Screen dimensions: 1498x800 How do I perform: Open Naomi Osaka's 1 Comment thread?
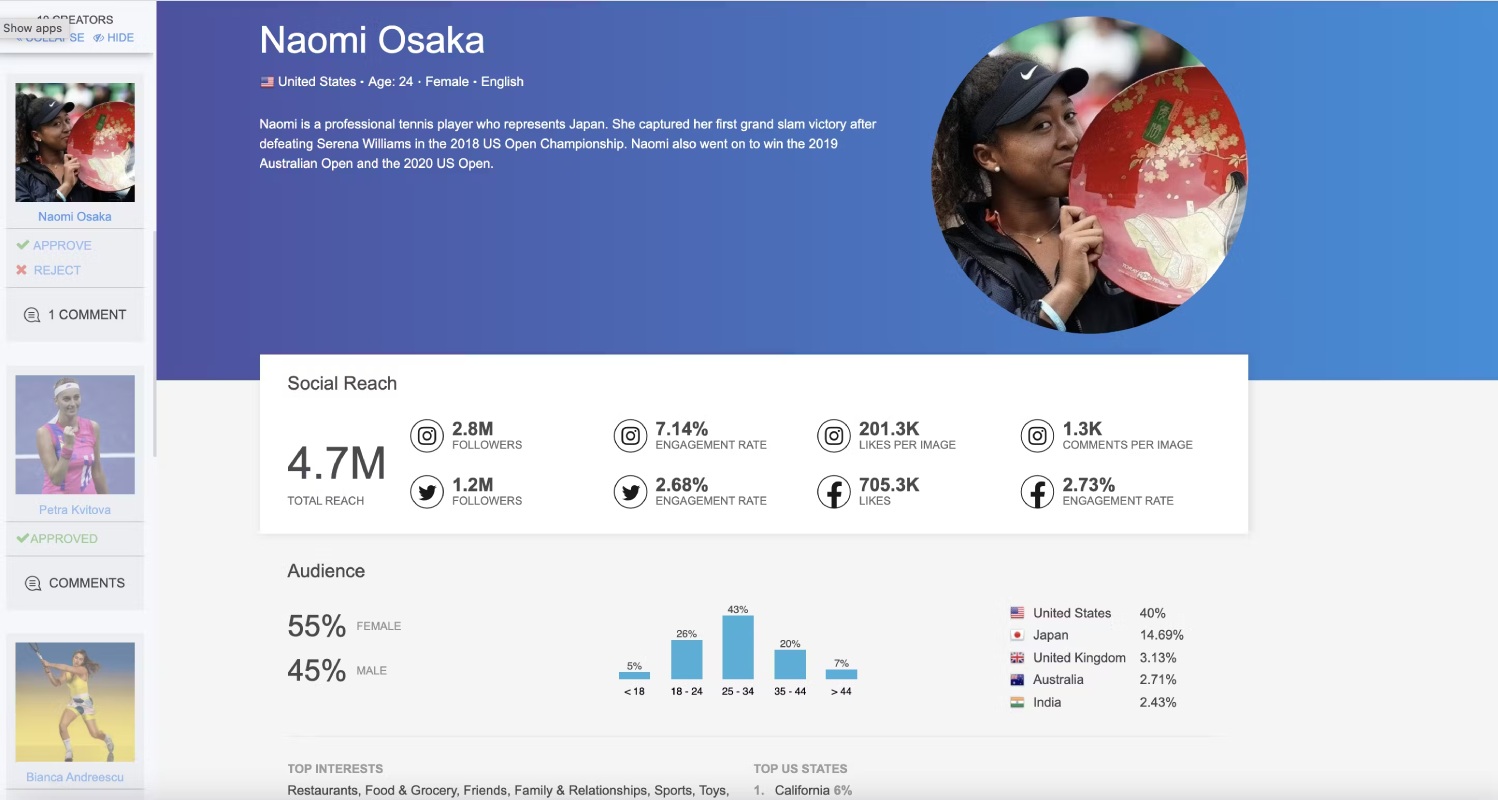[x=75, y=314]
